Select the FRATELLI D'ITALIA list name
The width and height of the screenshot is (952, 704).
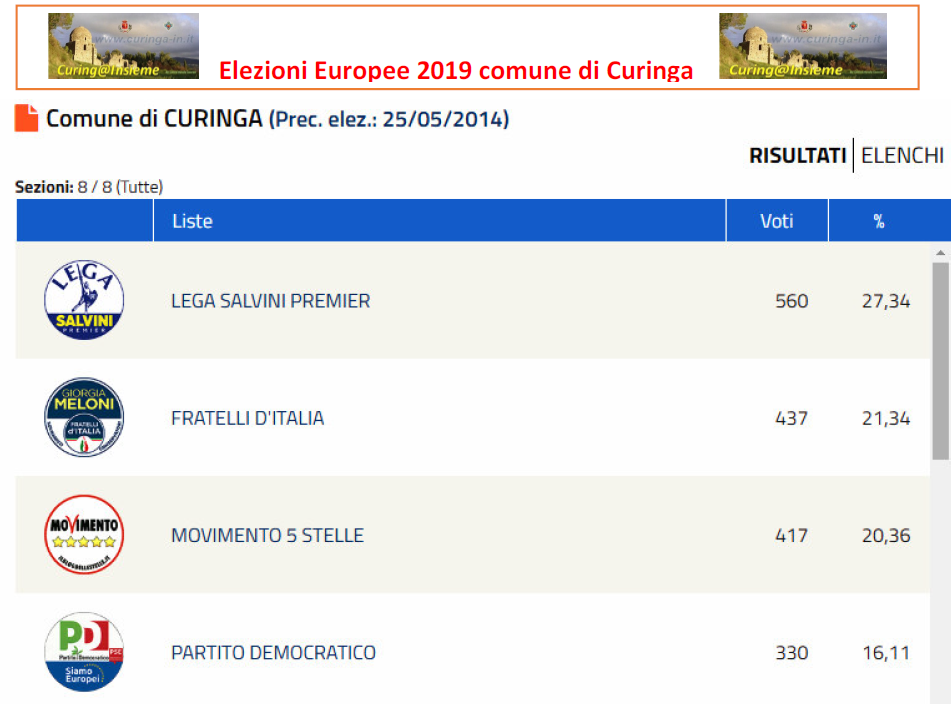click(248, 418)
